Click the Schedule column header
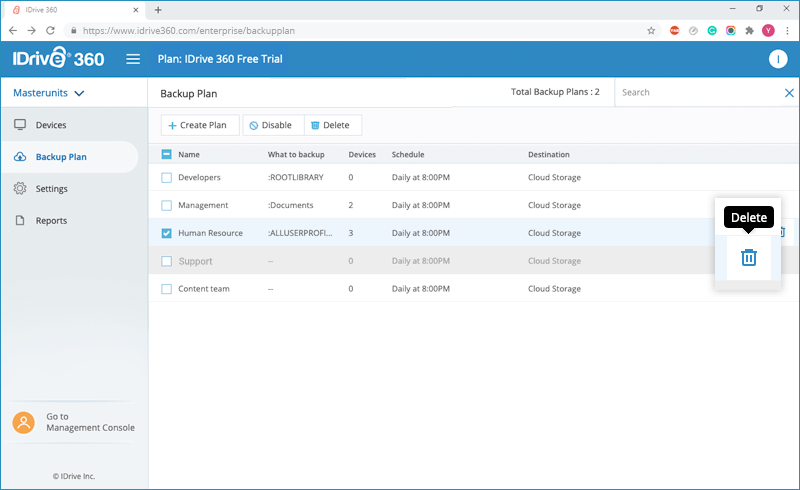Image resolution: width=800 pixels, height=490 pixels. coord(408,155)
